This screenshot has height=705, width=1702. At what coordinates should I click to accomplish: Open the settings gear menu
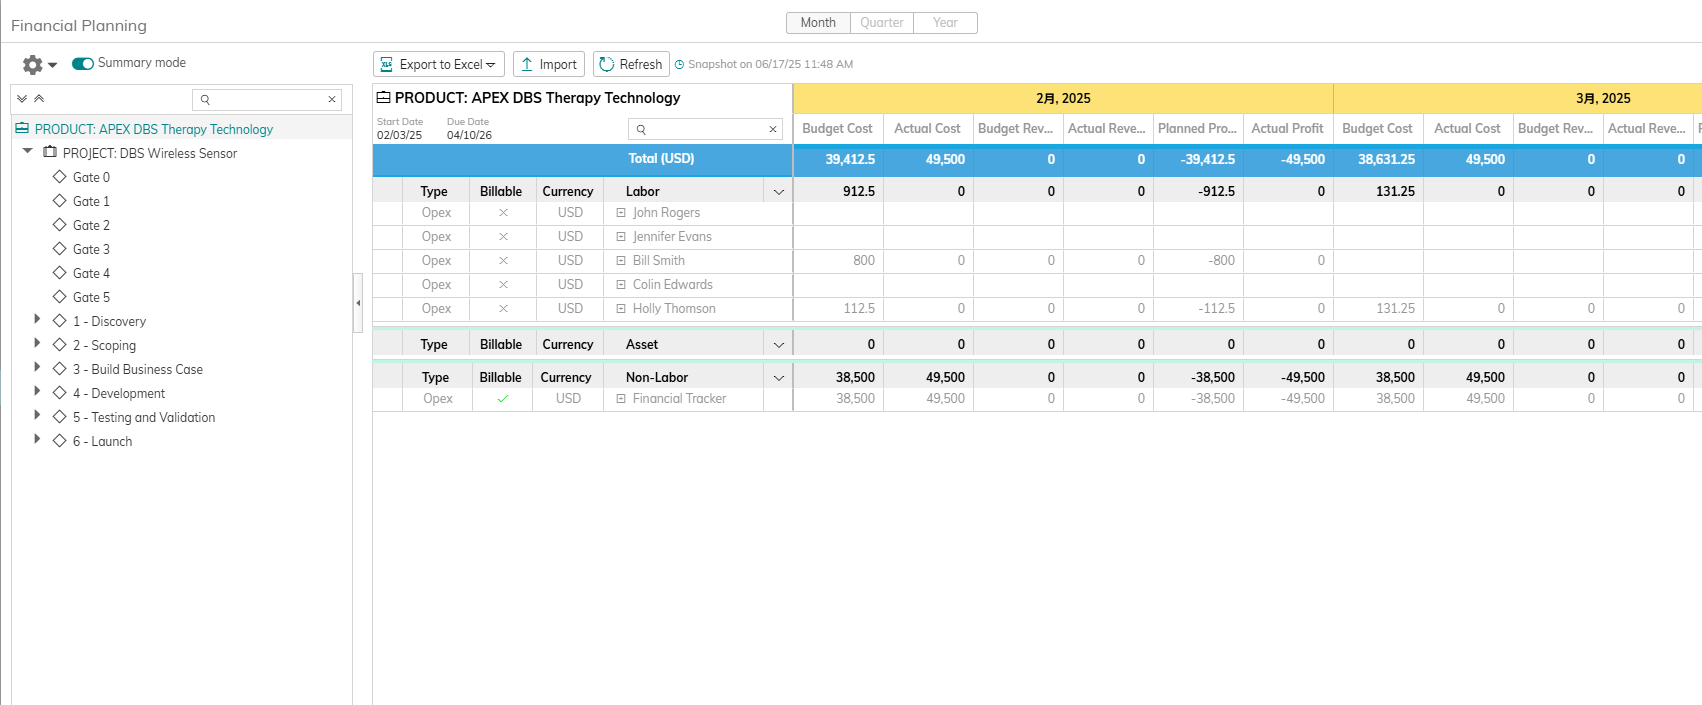[33, 65]
